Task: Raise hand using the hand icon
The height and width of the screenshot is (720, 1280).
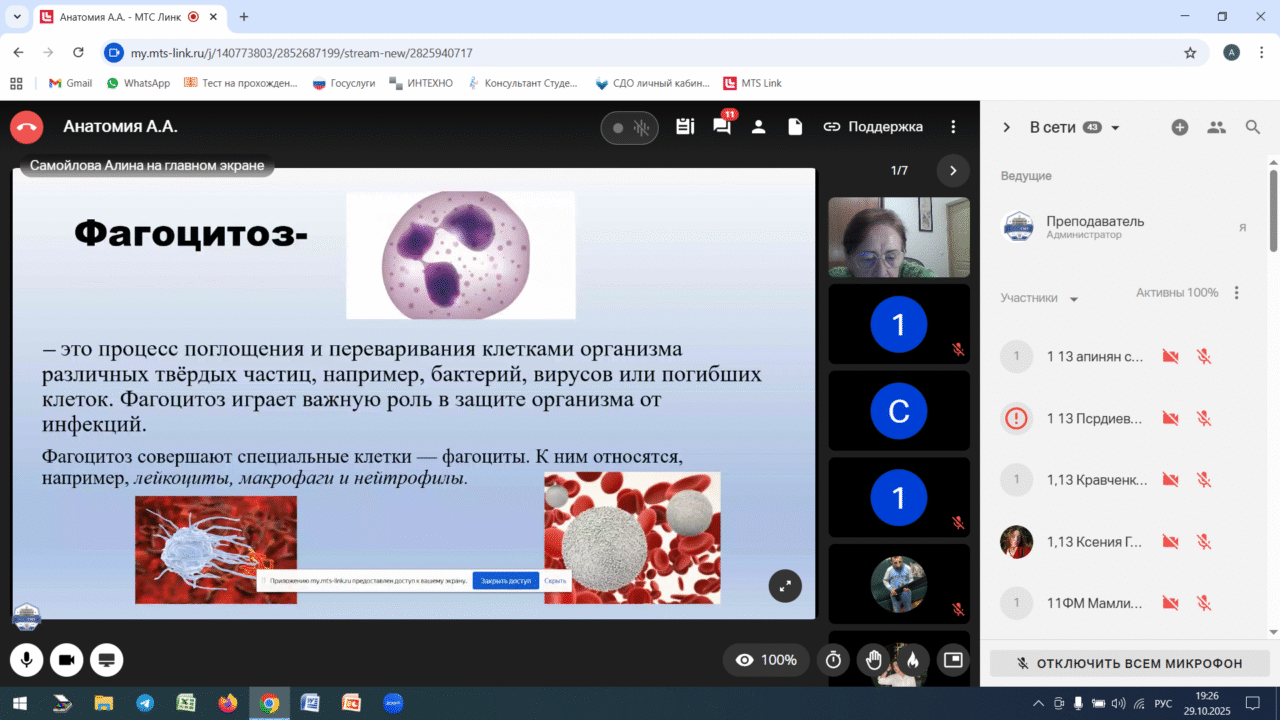Action: point(873,660)
